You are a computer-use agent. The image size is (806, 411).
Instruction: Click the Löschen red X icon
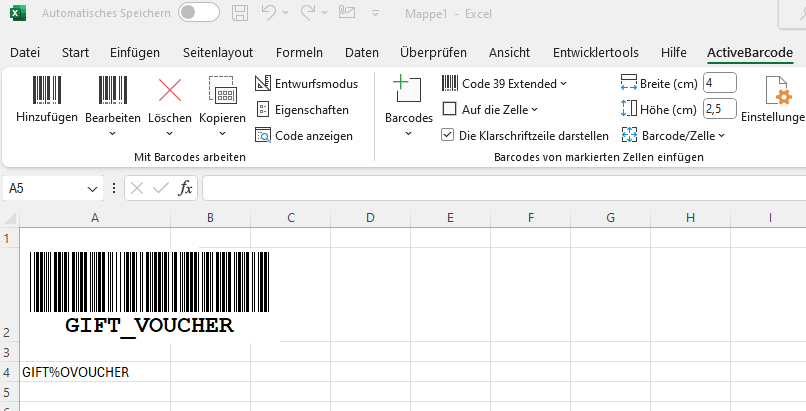(x=170, y=90)
